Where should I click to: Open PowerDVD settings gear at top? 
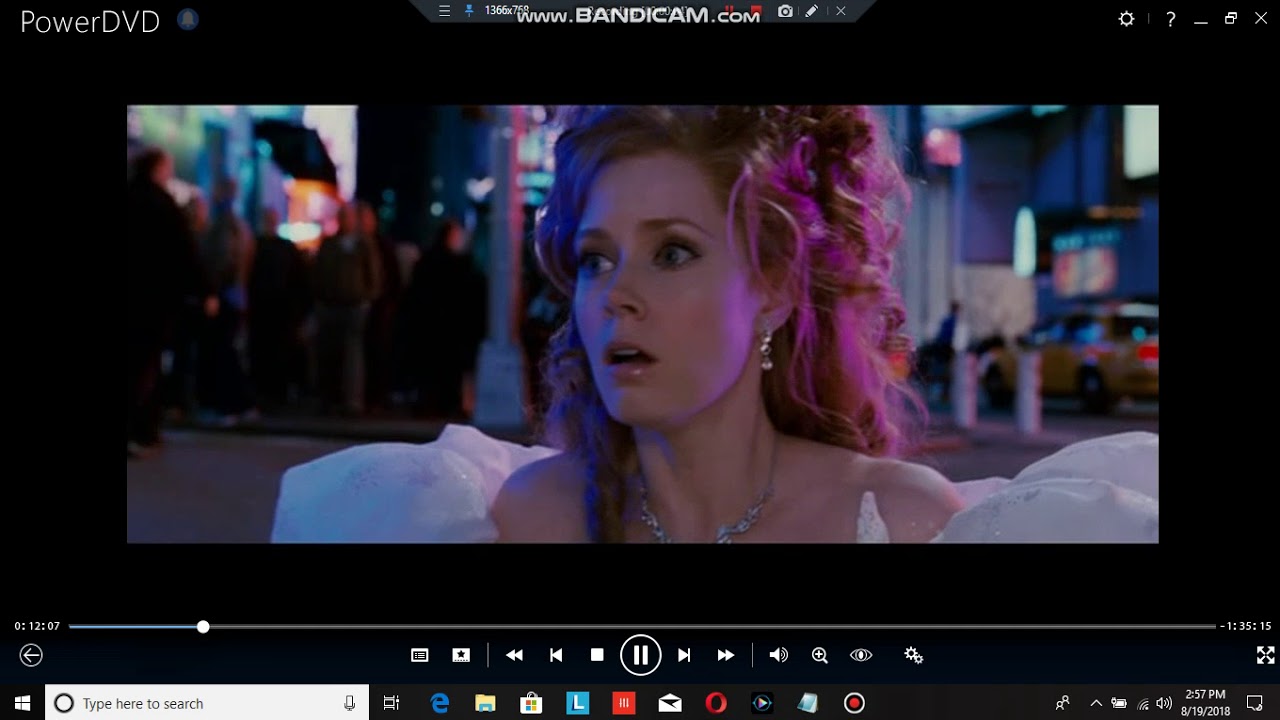tap(1126, 19)
